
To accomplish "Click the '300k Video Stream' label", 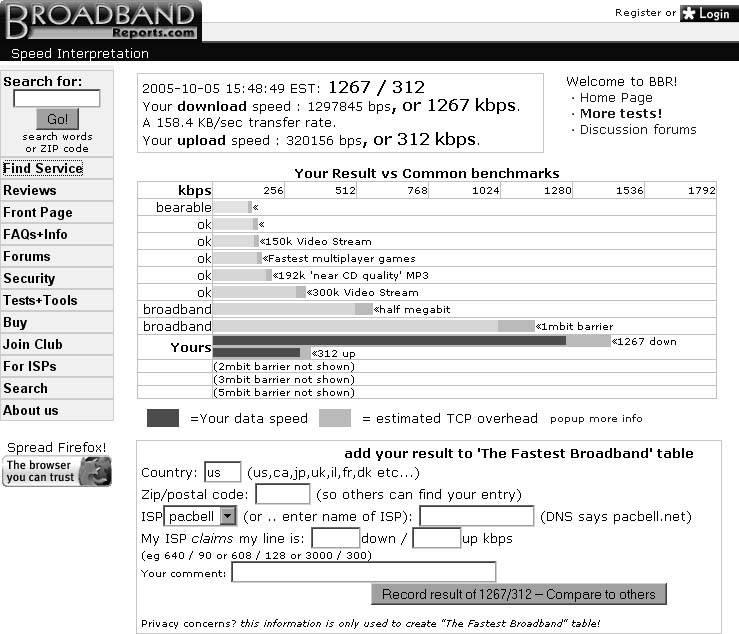I will tap(362, 292).
